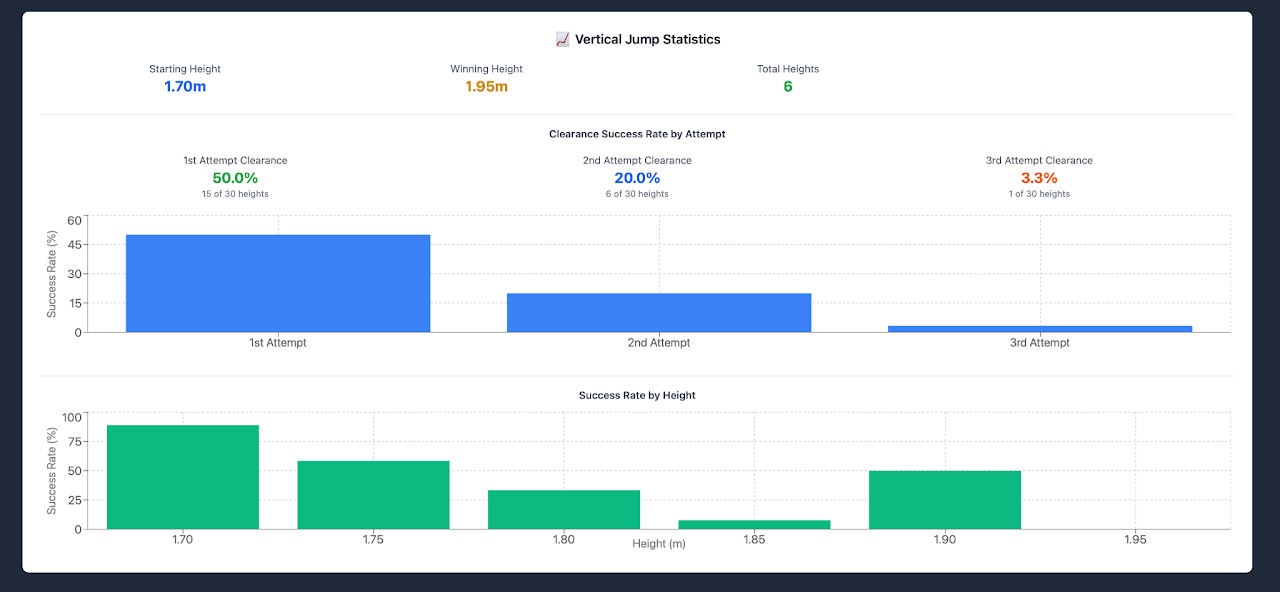Click the 3.3% third attempt clearance figure
Screen dimensions: 1280x592
click(1039, 178)
